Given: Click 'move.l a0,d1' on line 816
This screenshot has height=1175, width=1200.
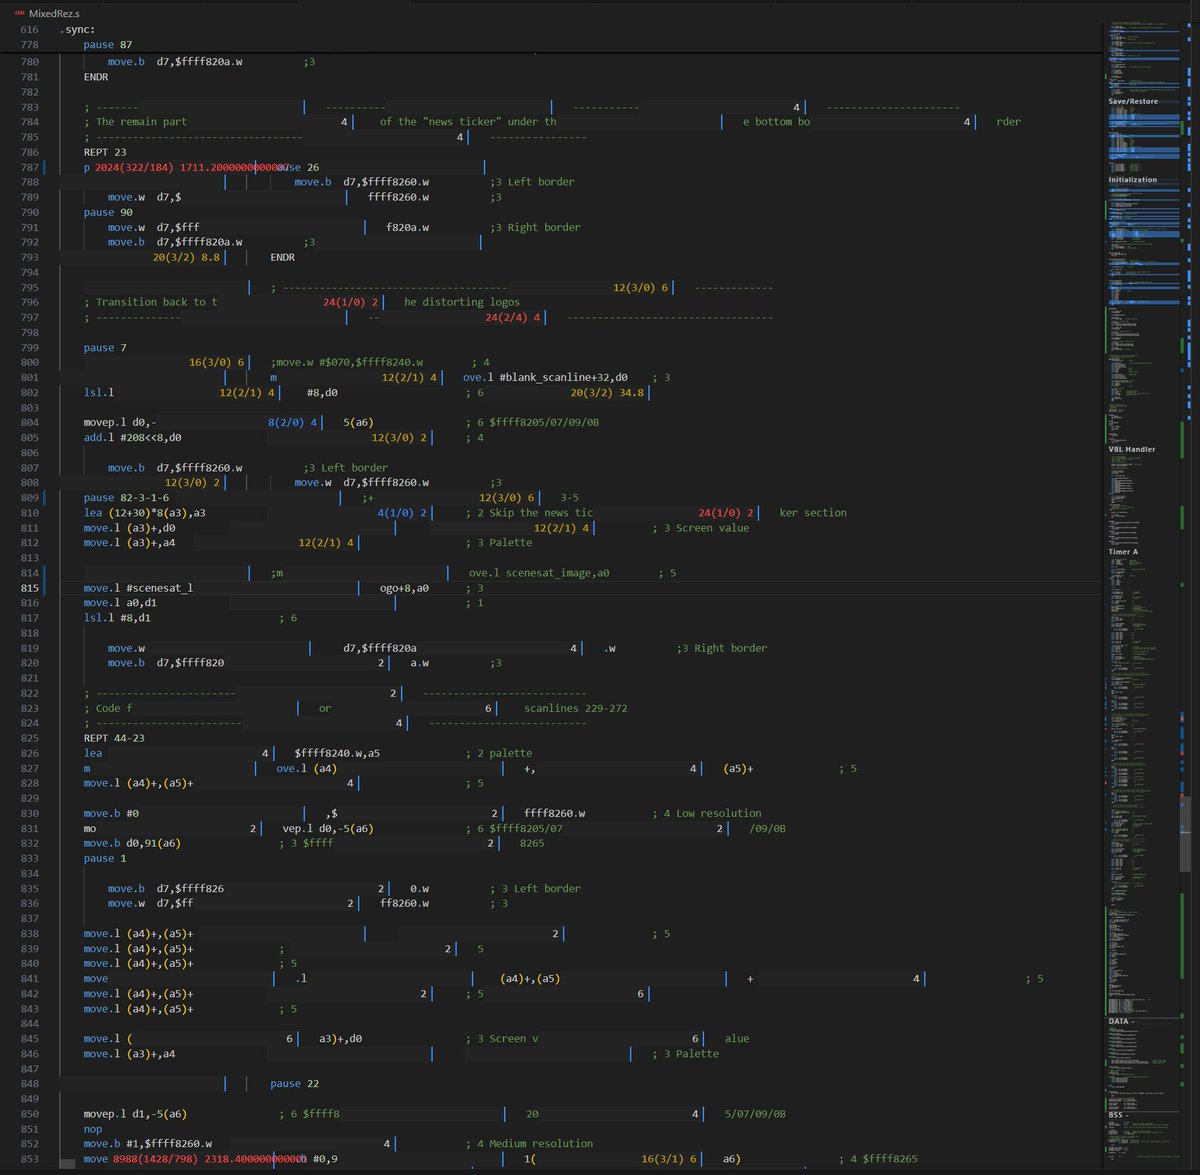Looking at the screenshot, I should [120, 603].
